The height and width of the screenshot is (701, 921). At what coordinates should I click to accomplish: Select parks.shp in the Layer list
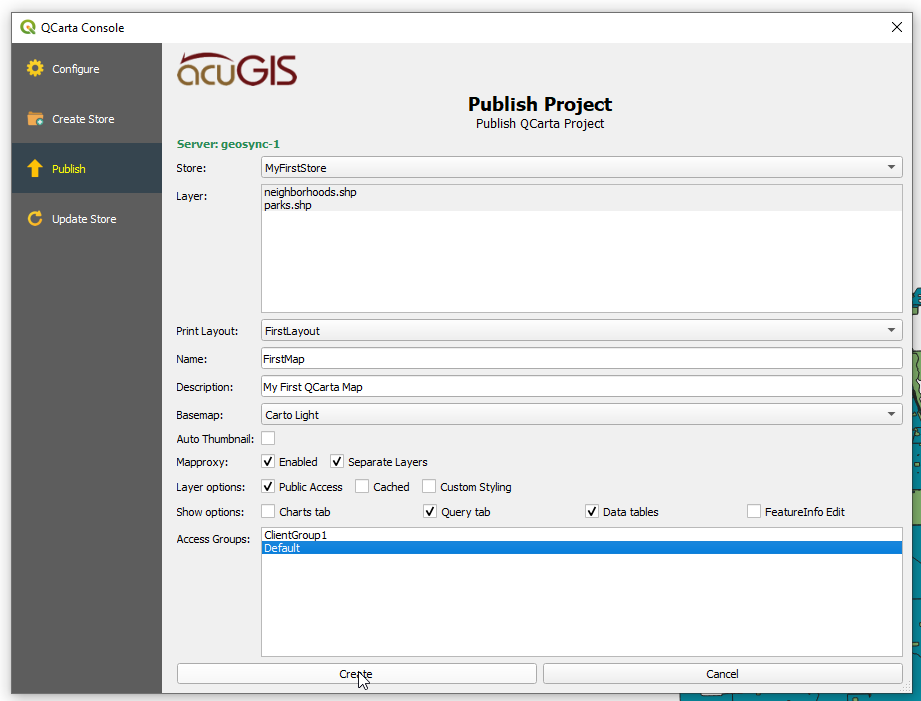(581, 205)
